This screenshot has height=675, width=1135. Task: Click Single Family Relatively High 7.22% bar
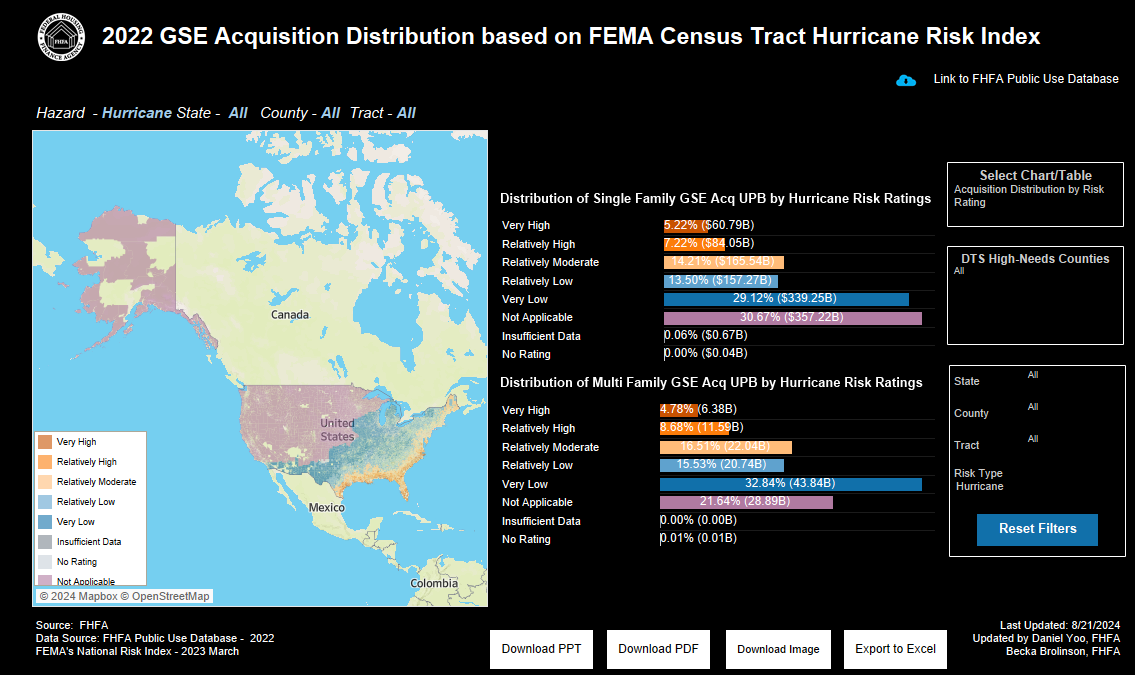click(694, 244)
